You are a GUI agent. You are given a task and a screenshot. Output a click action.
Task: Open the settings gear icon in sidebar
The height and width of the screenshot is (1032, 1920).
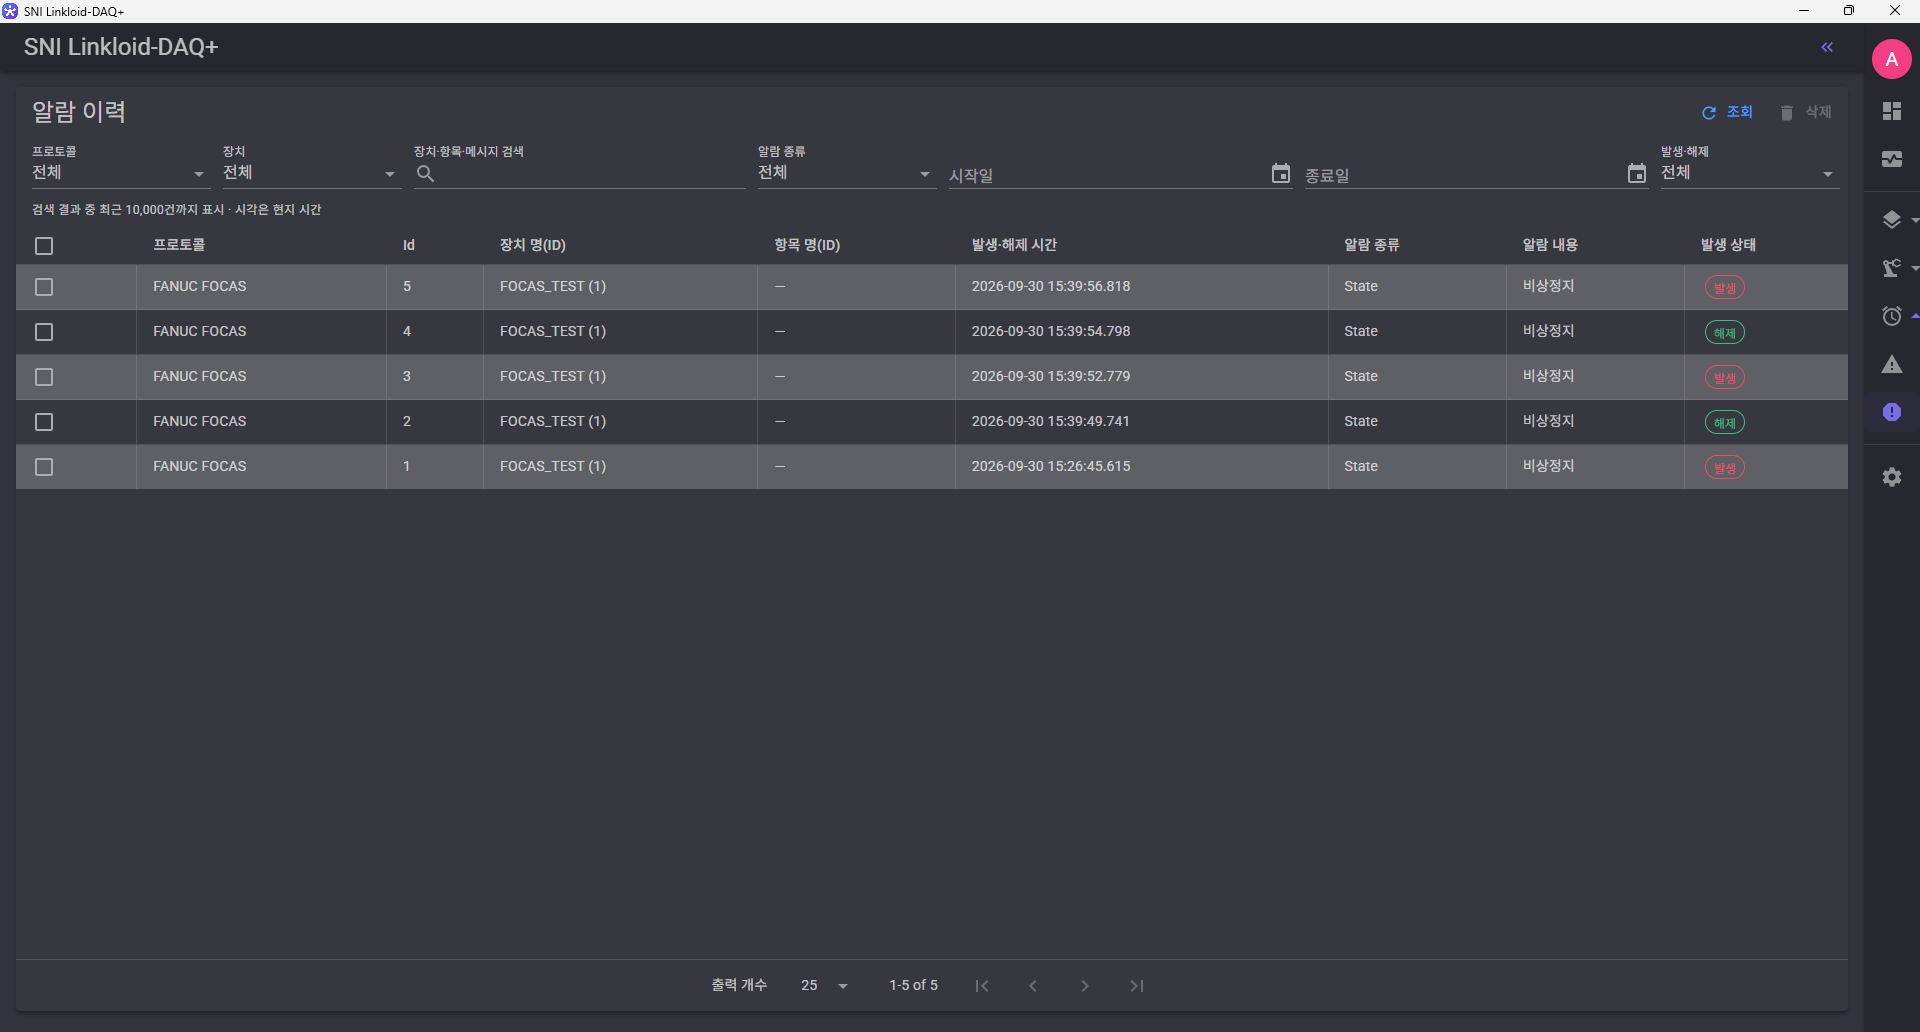1891,477
